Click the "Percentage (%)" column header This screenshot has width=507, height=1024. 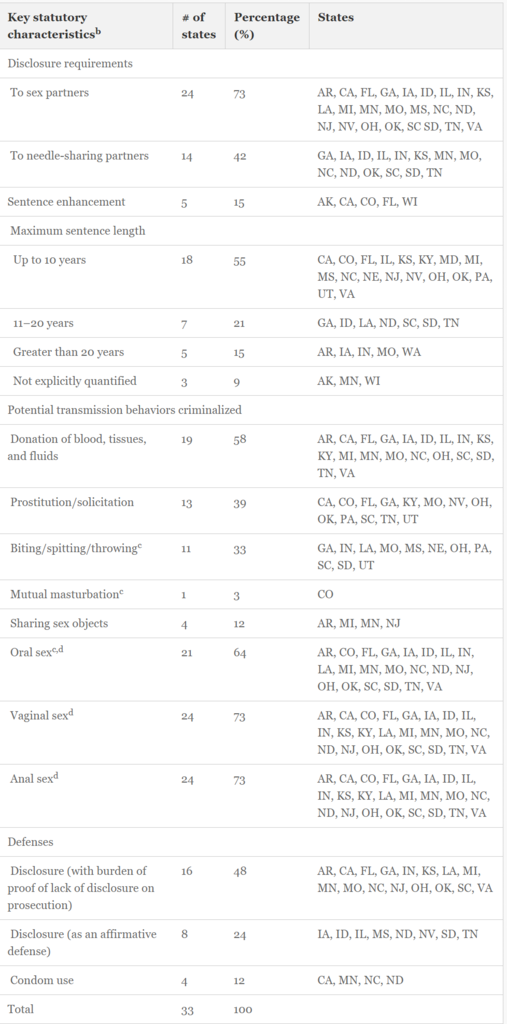click(x=267, y=25)
